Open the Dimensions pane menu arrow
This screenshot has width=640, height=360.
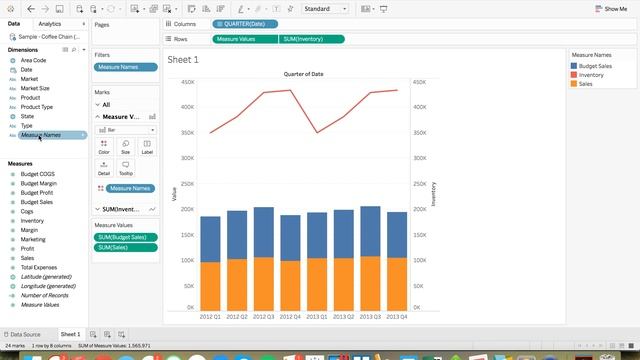click(84, 50)
